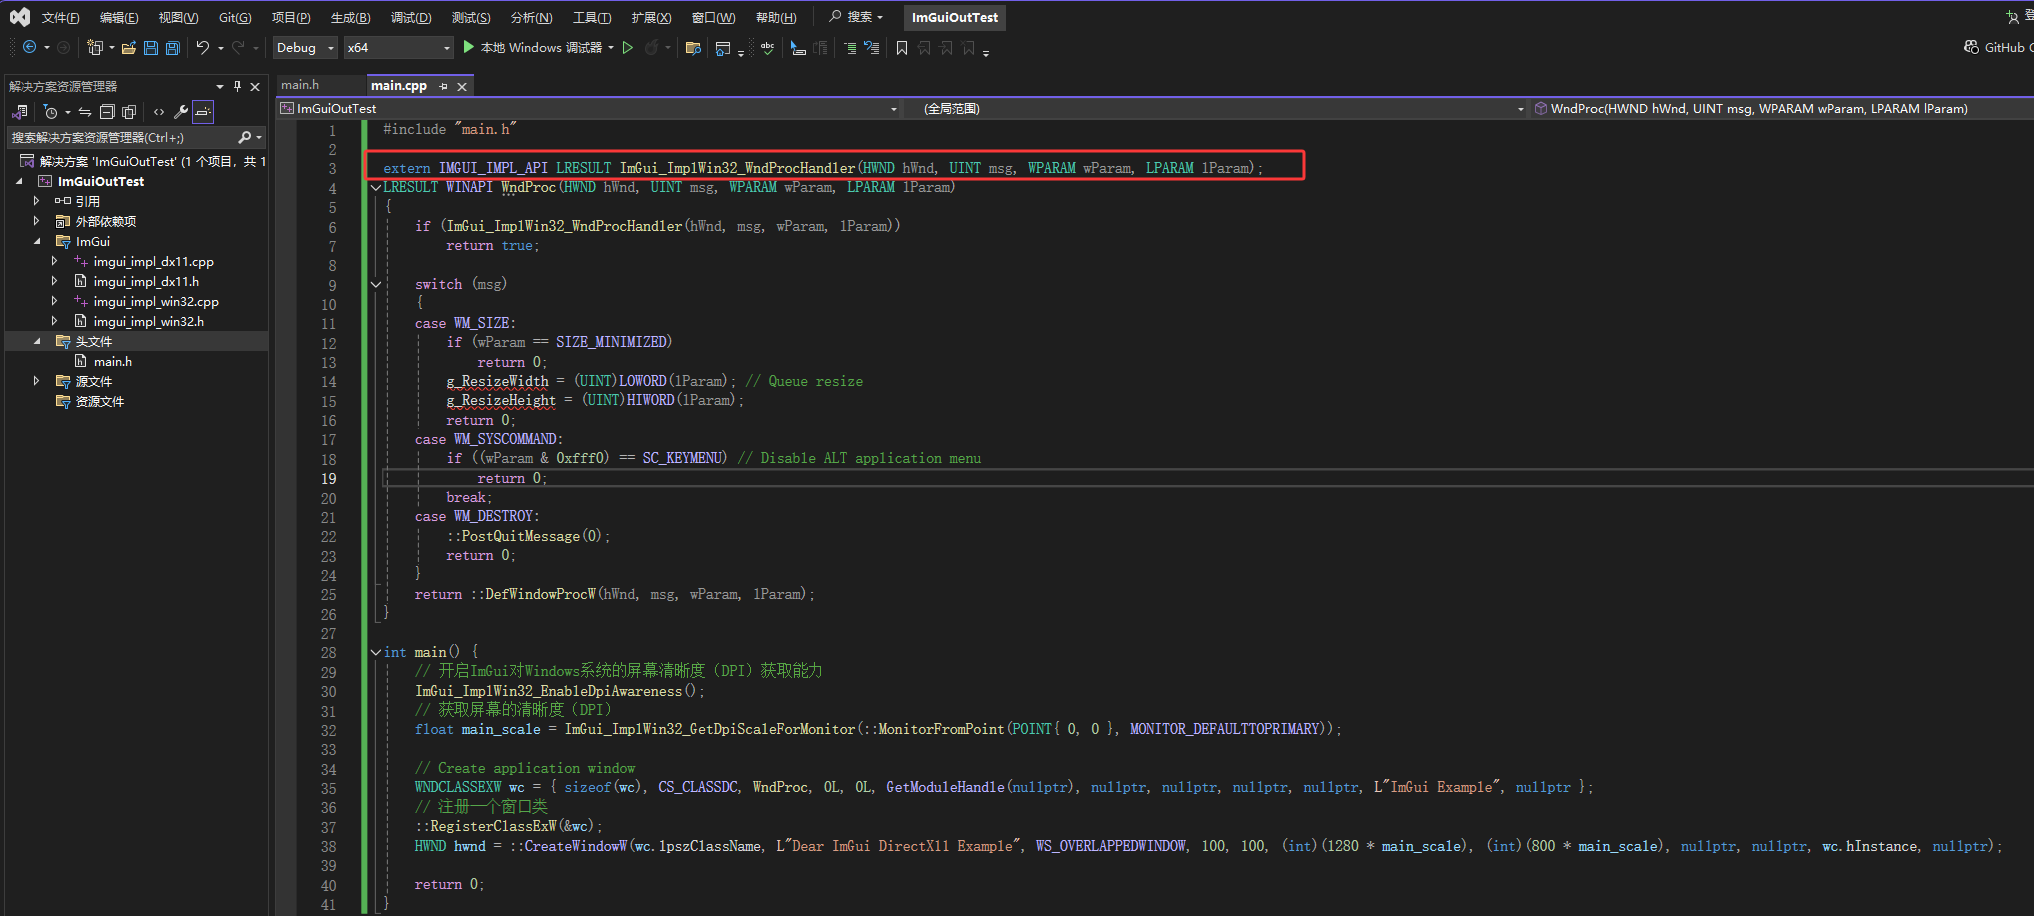This screenshot has width=2034, height=916.
Task: Open the Debug configuration dropdown
Action: point(305,47)
